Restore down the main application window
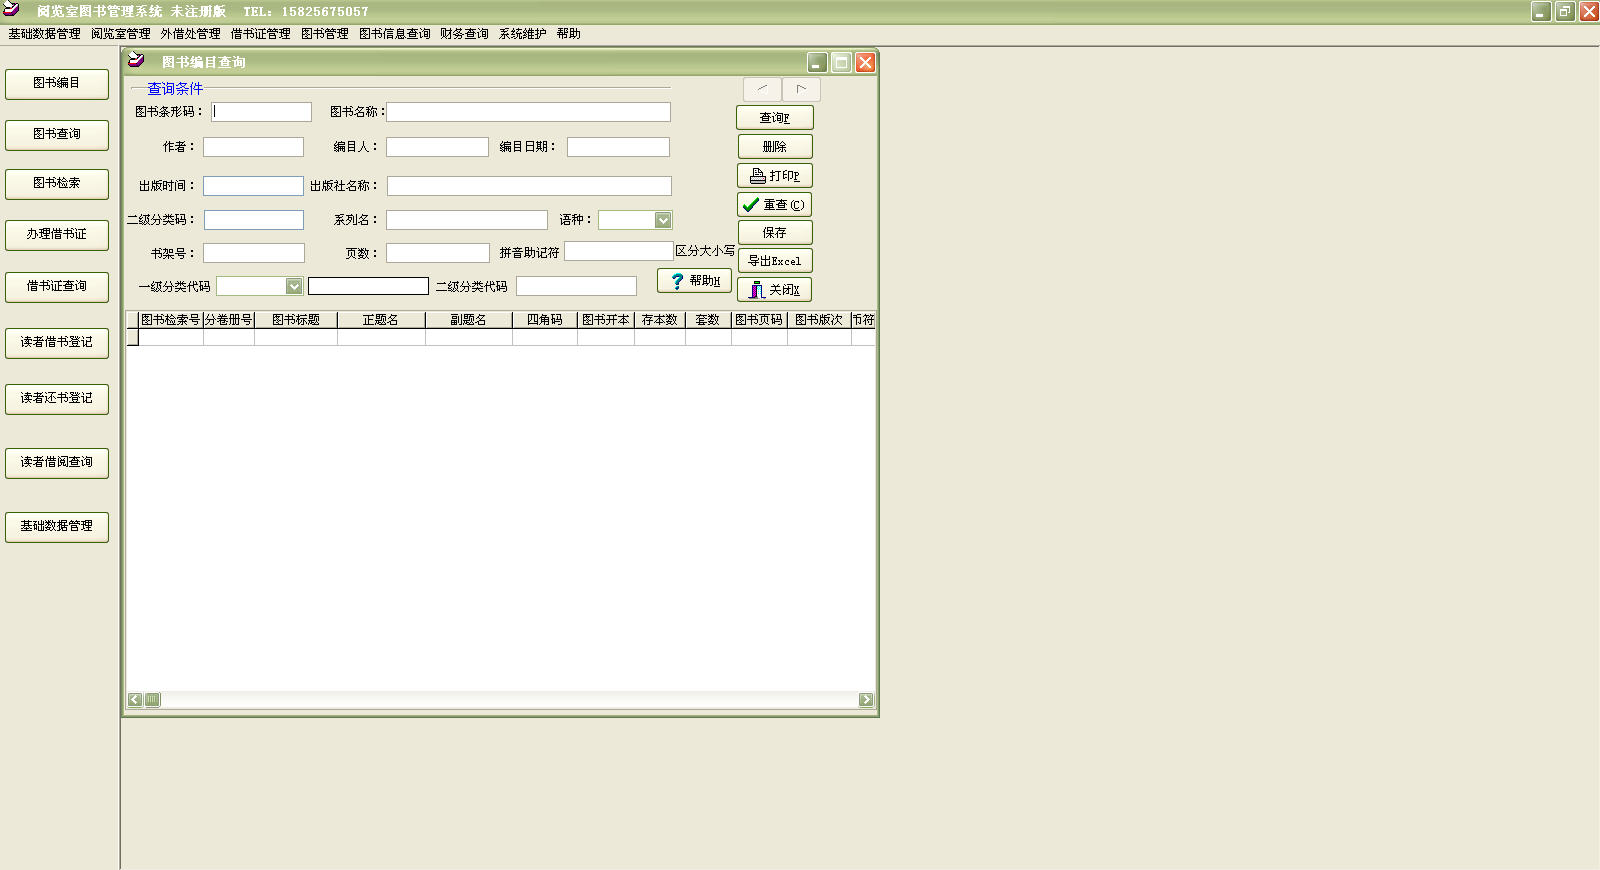1600x870 pixels. point(1565,11)
